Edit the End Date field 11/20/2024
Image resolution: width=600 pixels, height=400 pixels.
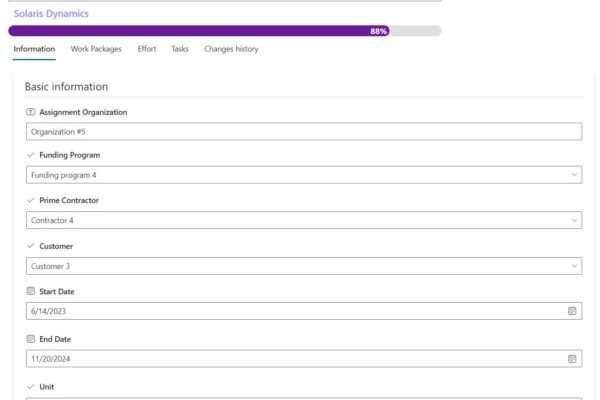[x=304, y=359]
